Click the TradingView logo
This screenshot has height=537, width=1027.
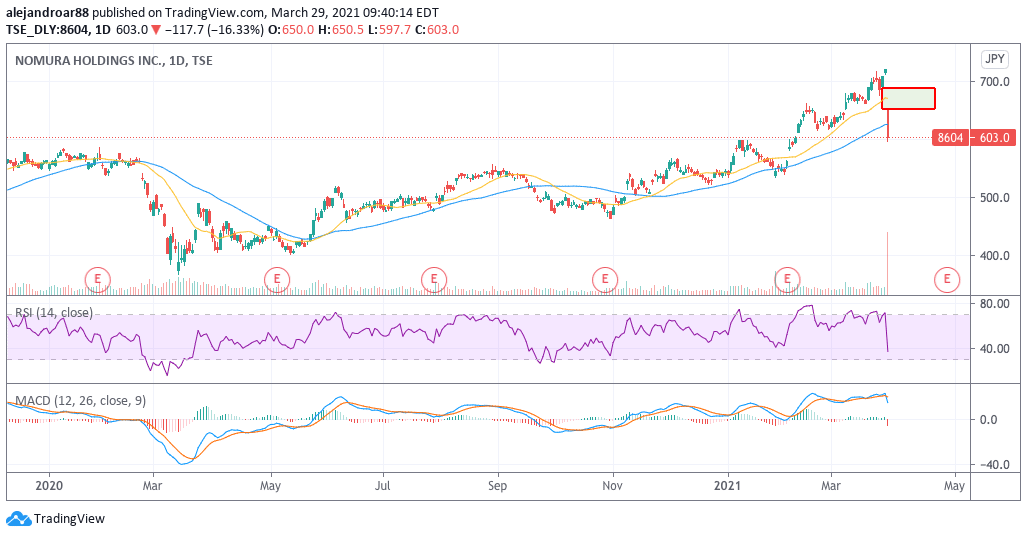[x=55, y=519]
